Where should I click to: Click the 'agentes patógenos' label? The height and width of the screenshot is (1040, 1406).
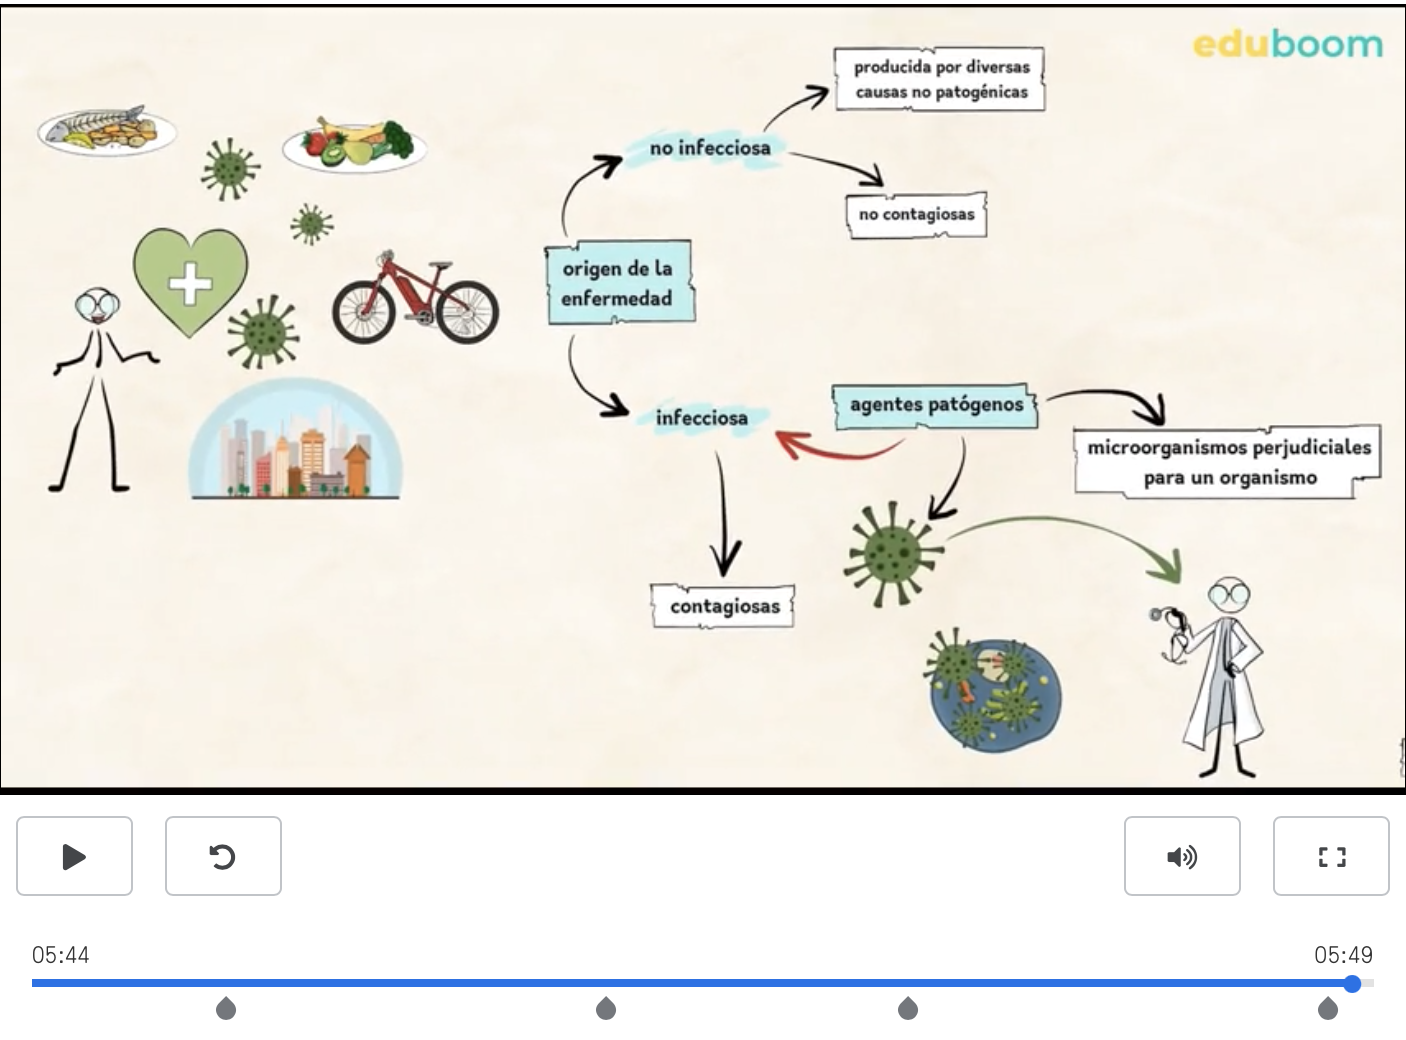[936, 405]
